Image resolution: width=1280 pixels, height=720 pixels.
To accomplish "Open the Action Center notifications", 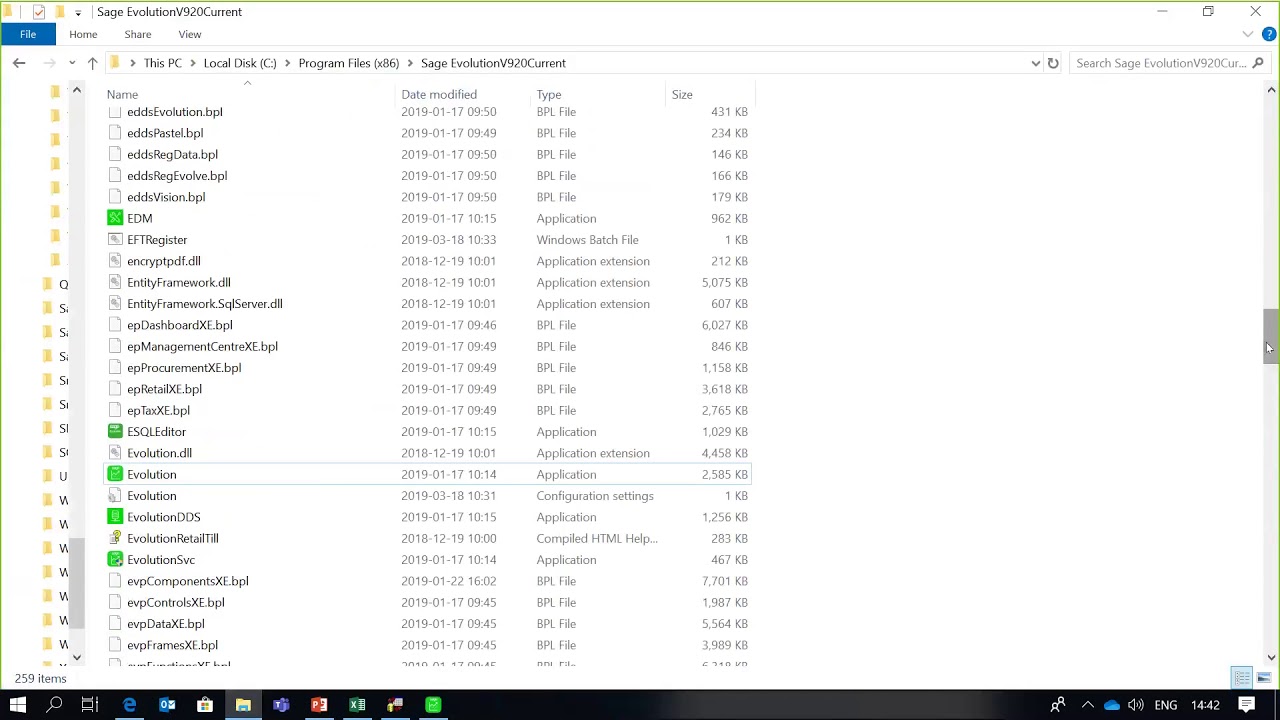I will 1247,705.
